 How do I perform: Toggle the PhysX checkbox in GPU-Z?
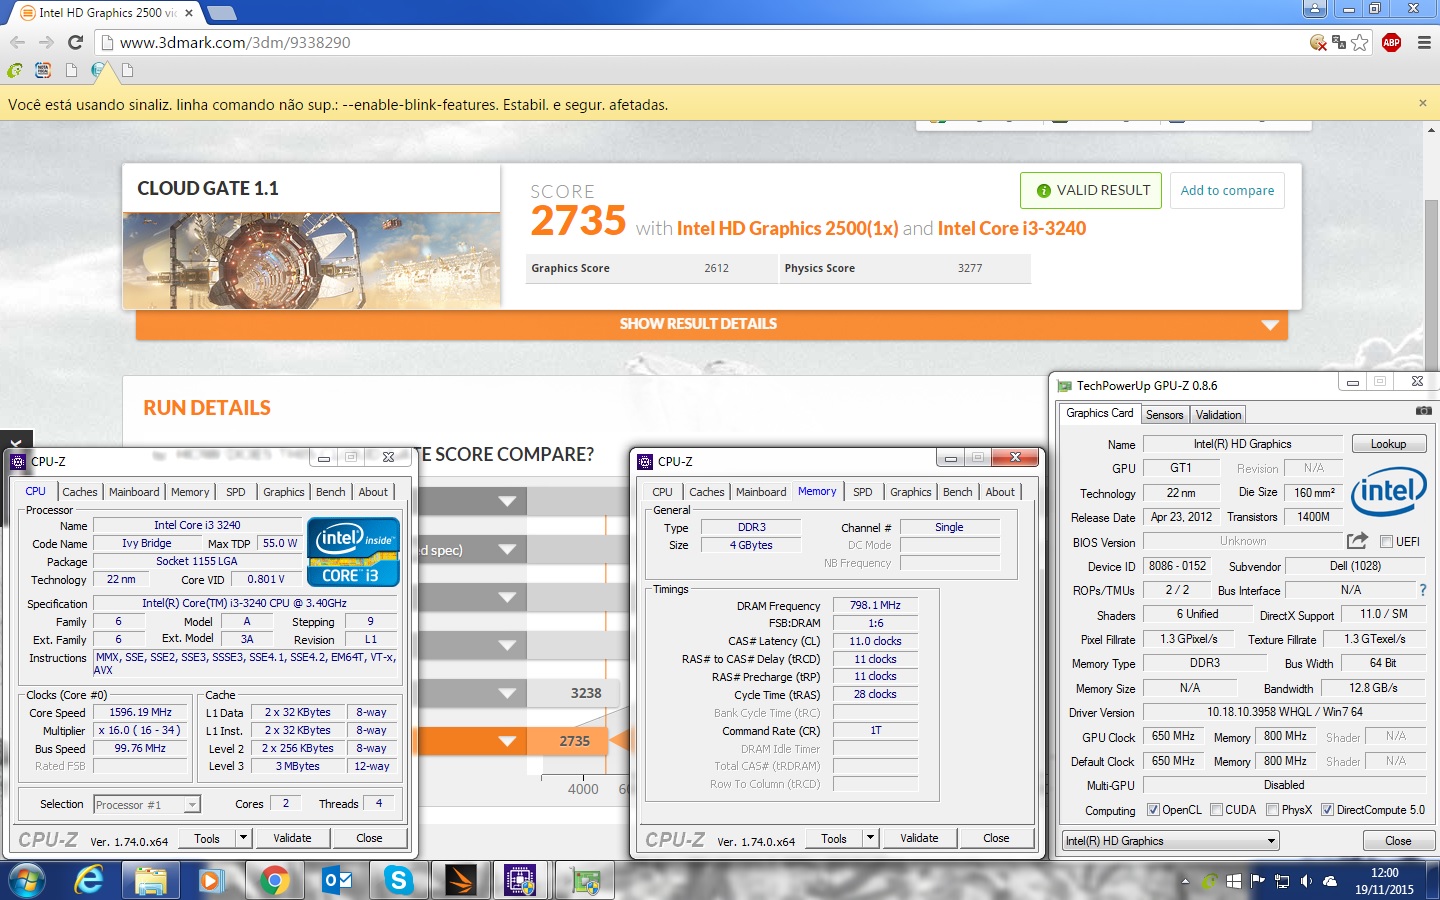pos(1273,810)
